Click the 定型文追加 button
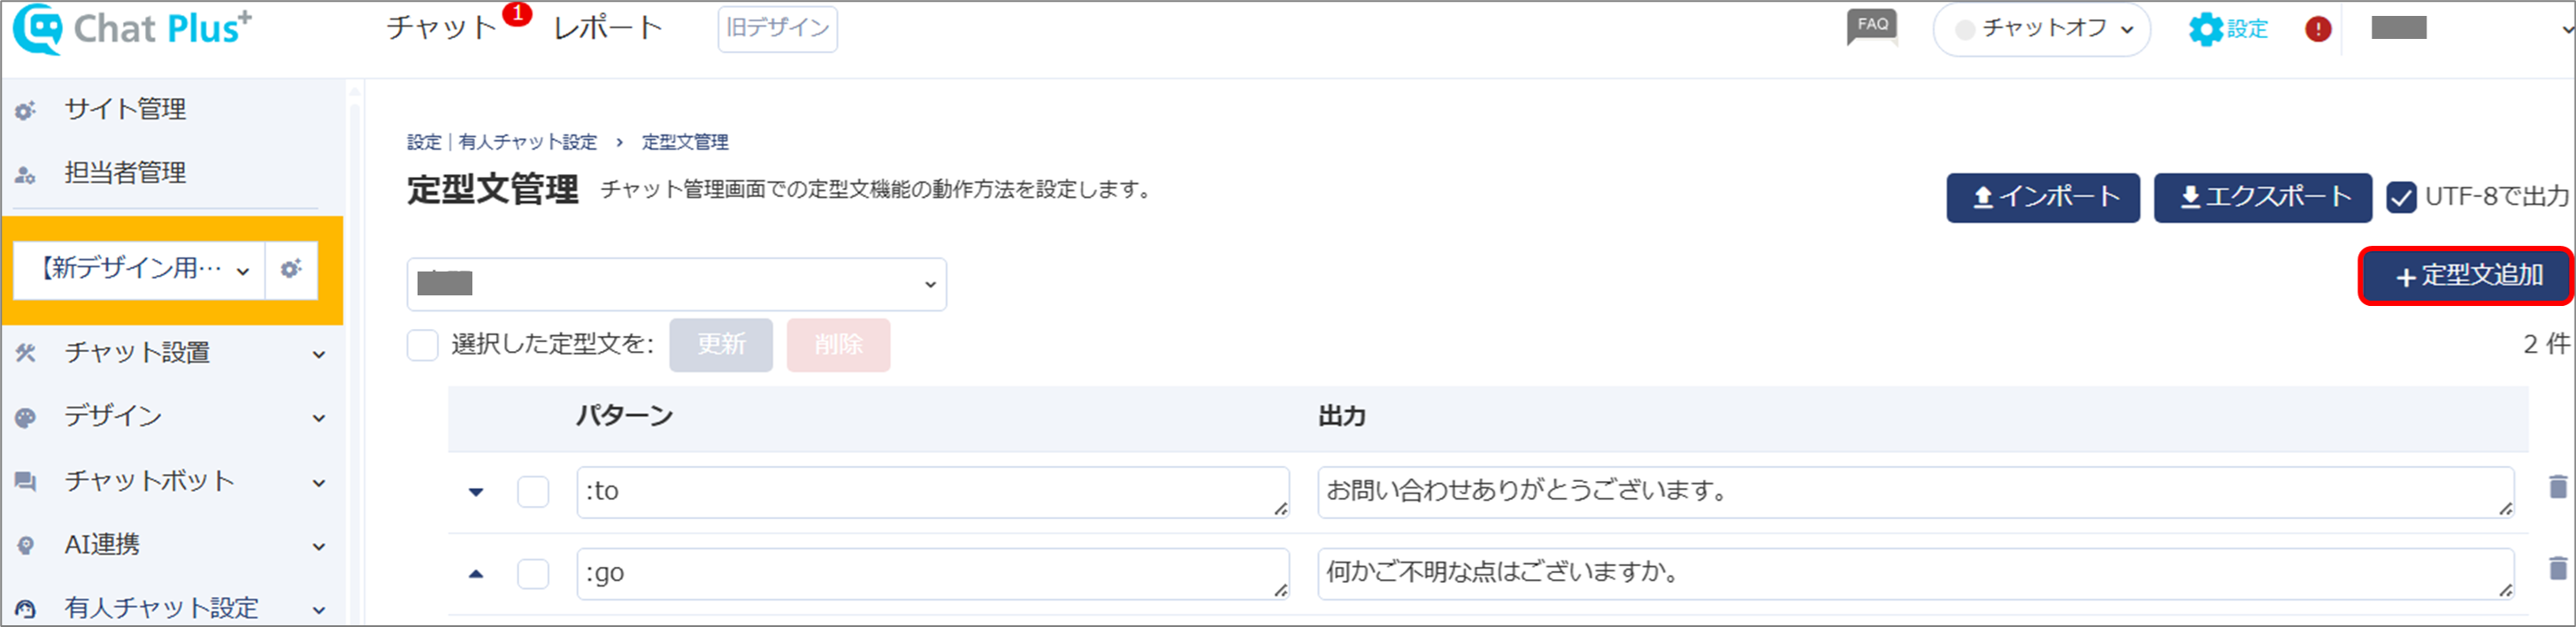The height and width of the screenshot is (627, 2576). pyautogui.click(x=2467, y=276)
